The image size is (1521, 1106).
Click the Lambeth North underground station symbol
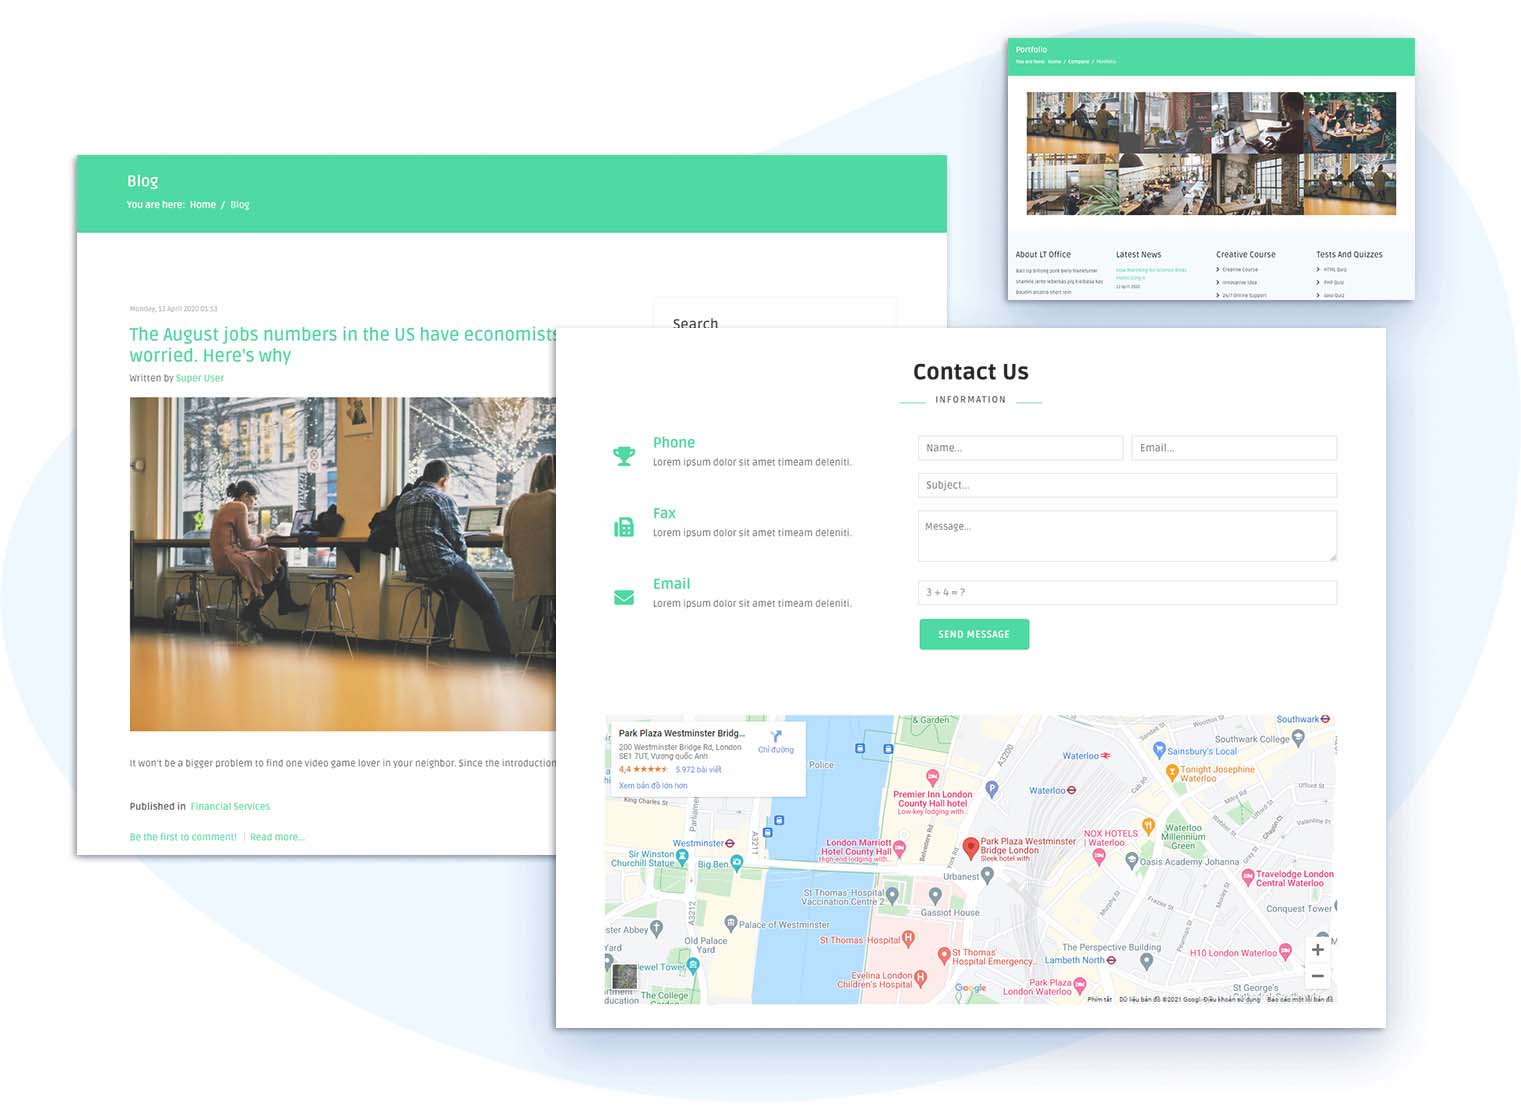[x=1111, y=960]
